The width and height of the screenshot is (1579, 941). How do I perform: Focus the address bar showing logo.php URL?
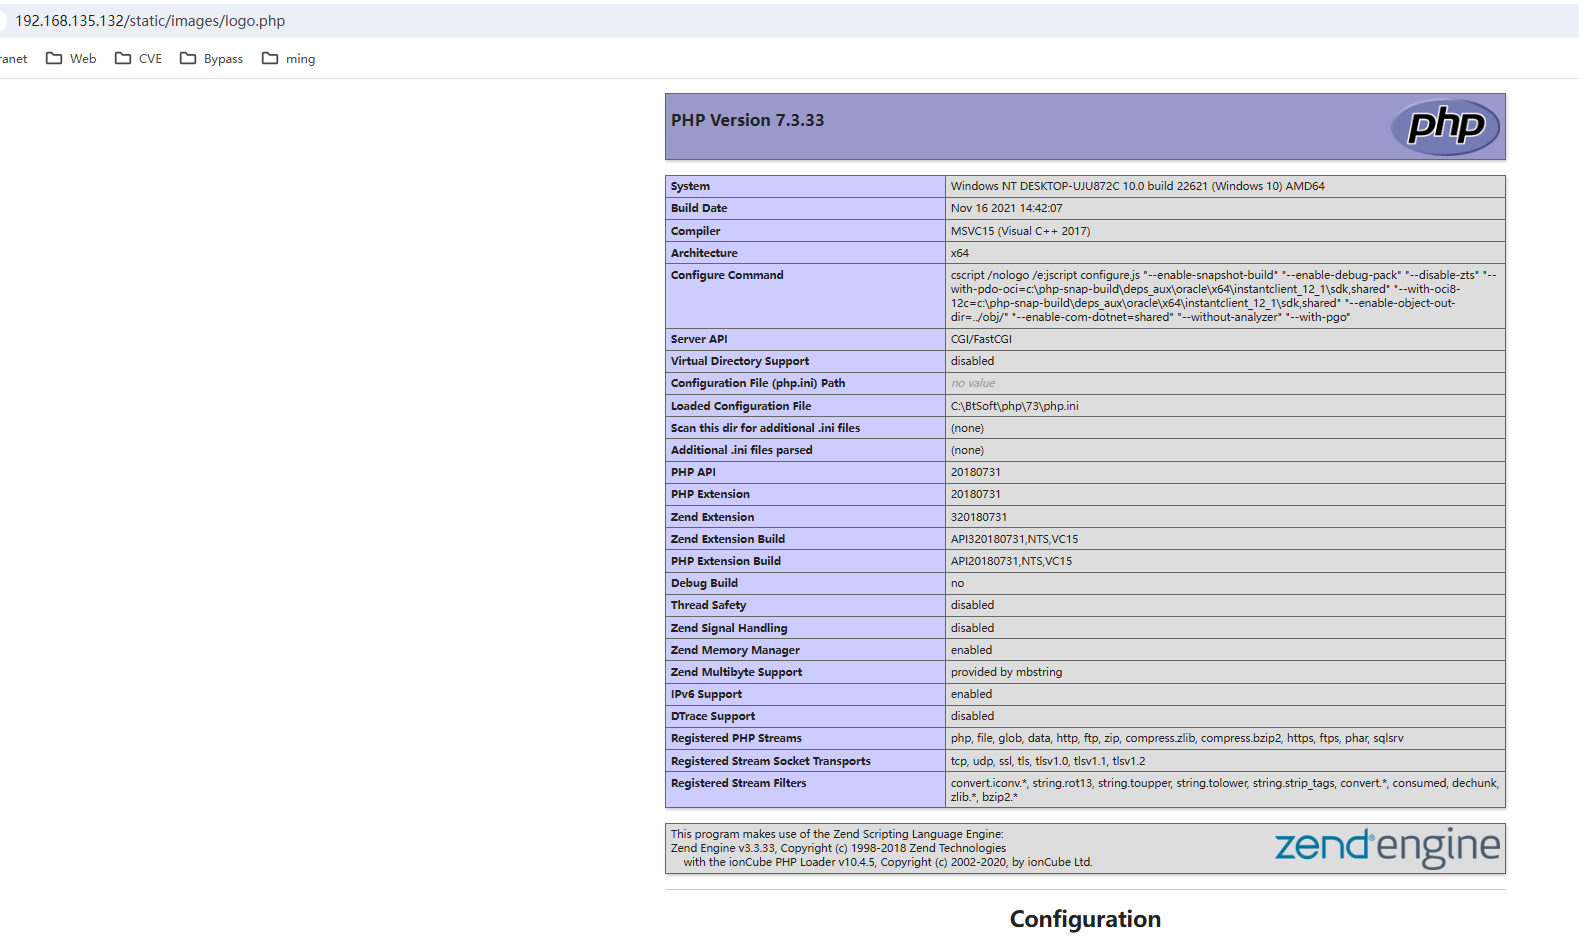coord(150,21)
